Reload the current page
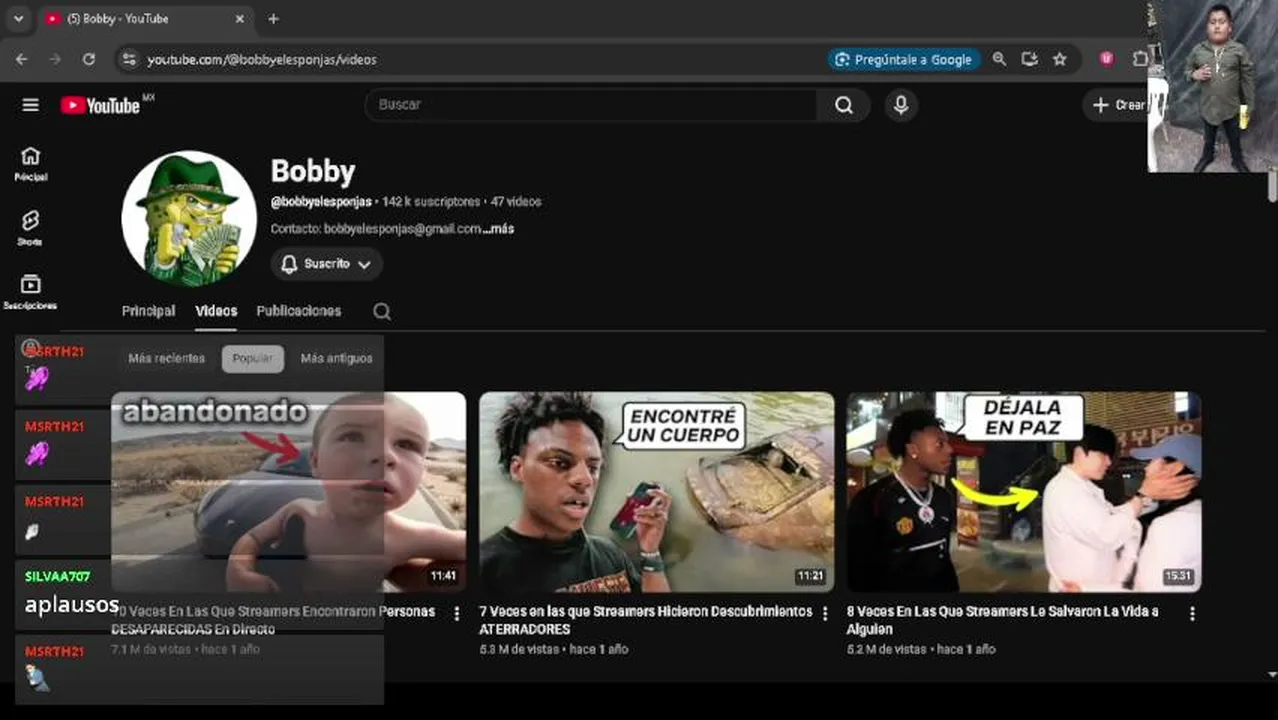The height and width of the screenshot is (720, 1278). pos(88,59)
